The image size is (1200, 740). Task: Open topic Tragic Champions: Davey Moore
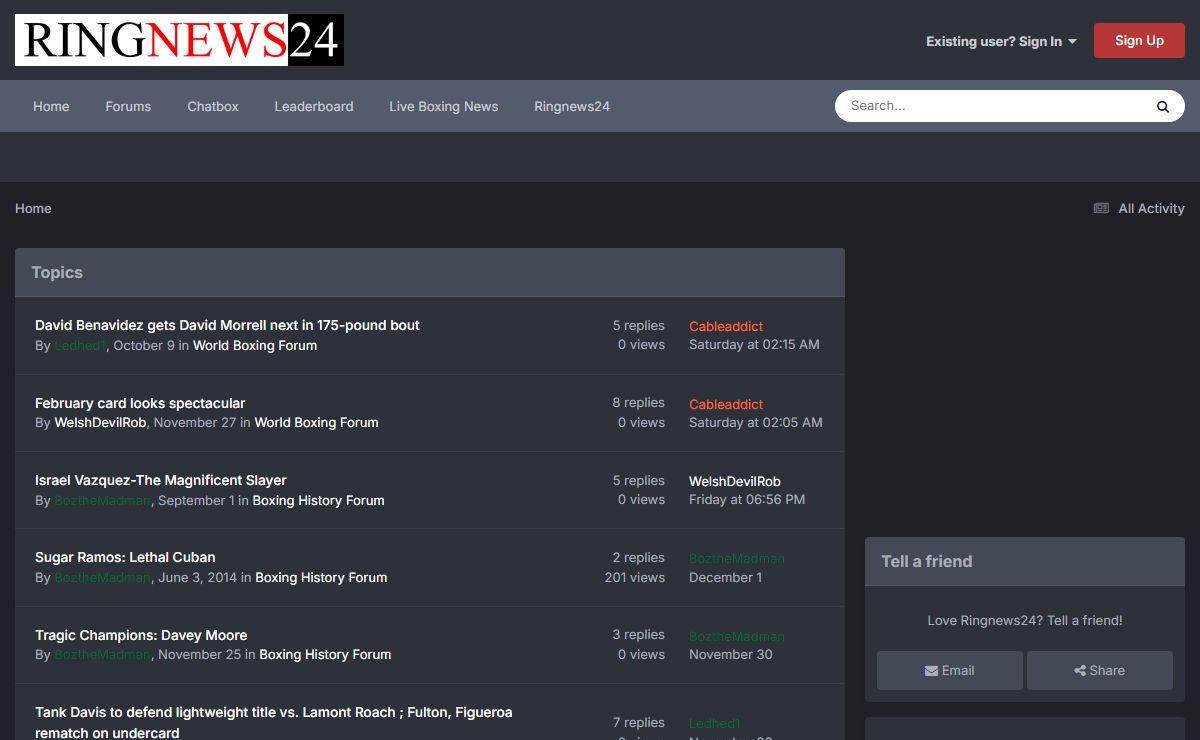141,635
